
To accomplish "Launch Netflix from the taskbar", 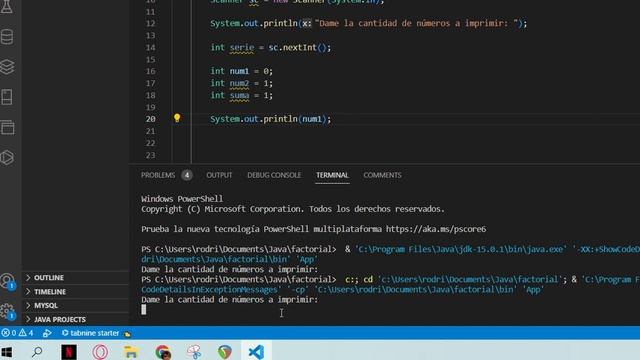I will pos(69,352).
